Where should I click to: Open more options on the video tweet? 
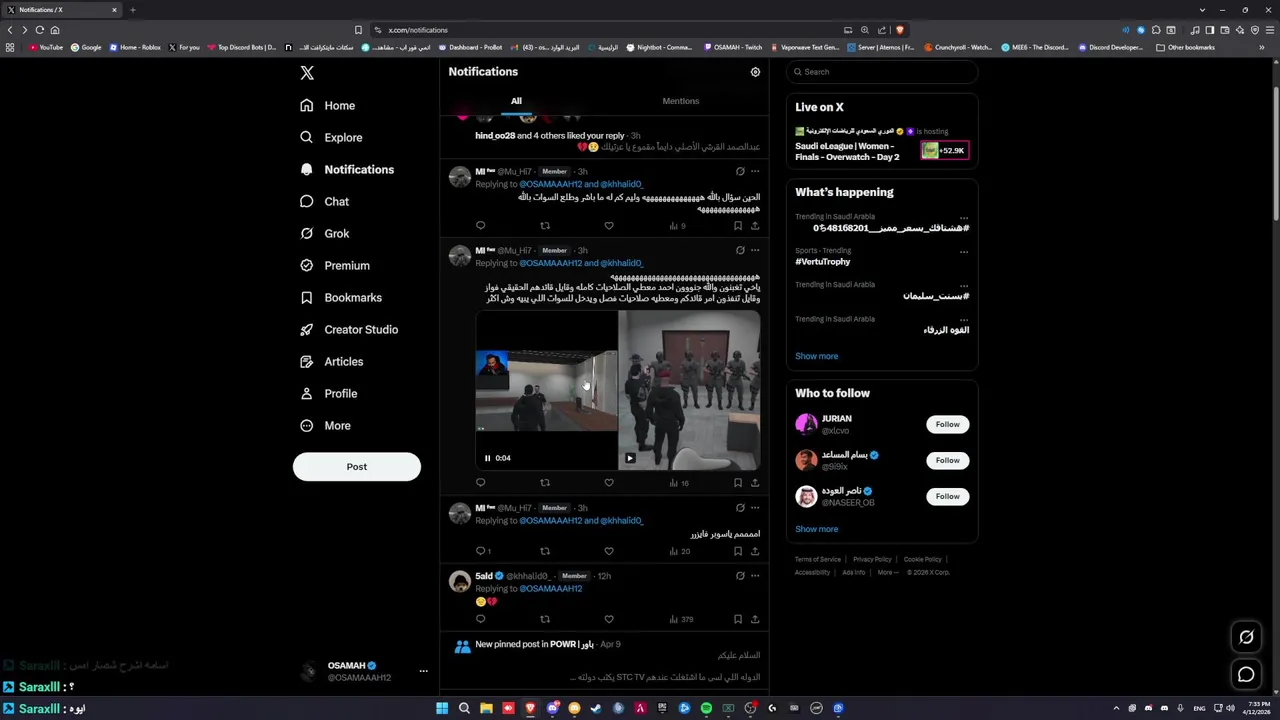(x=755, y=250)
